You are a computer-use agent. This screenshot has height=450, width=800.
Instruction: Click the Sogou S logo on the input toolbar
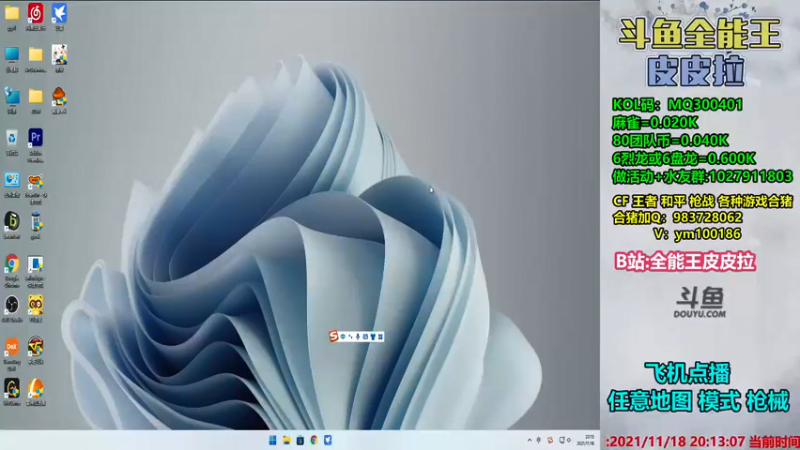(x=334, y=336)
